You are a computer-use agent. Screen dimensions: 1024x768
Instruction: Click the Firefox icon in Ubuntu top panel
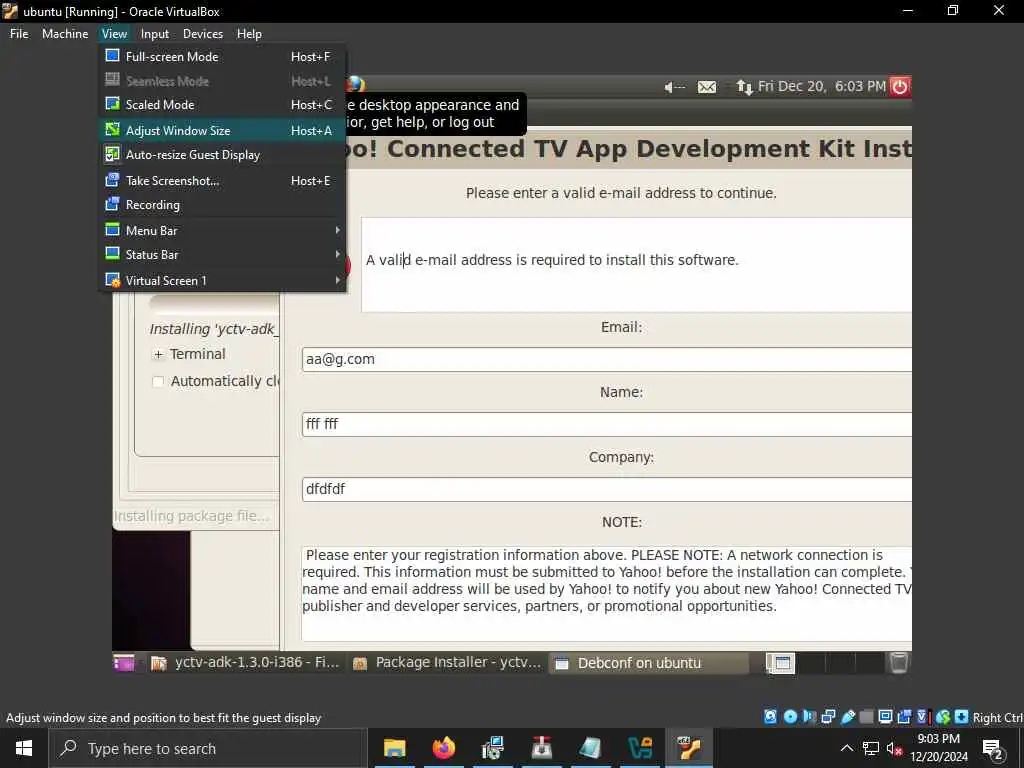(355, 84)
